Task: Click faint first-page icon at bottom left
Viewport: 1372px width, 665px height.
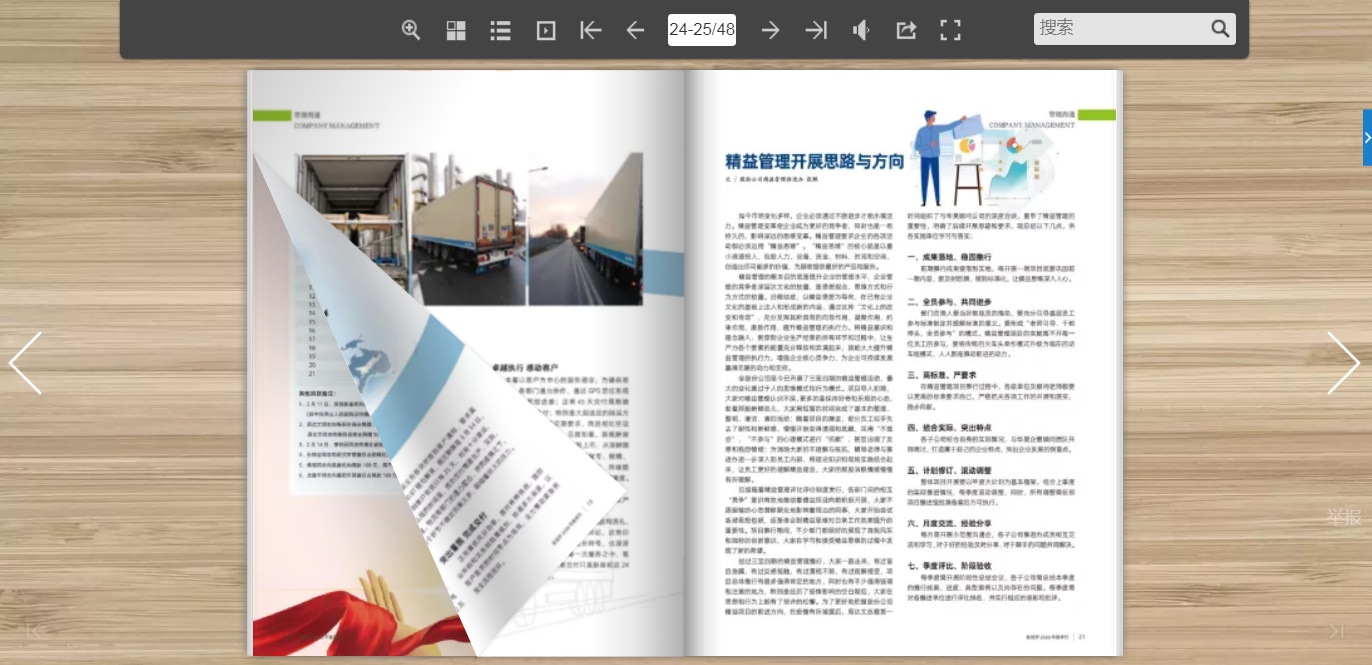Action: click(x=34, y=631)
